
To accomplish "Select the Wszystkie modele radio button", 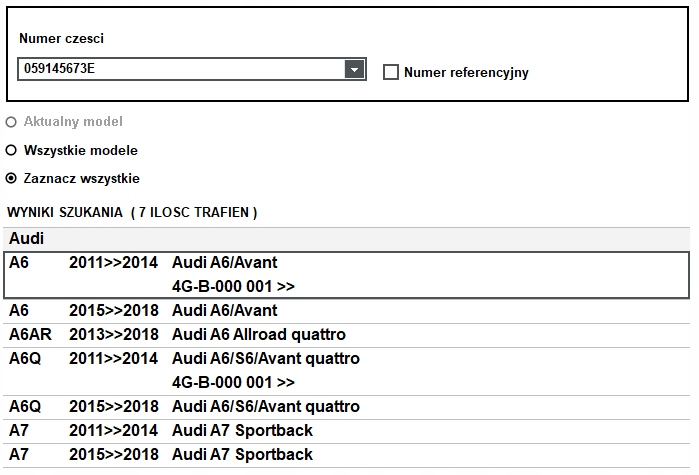I will (x=11, y=150).
